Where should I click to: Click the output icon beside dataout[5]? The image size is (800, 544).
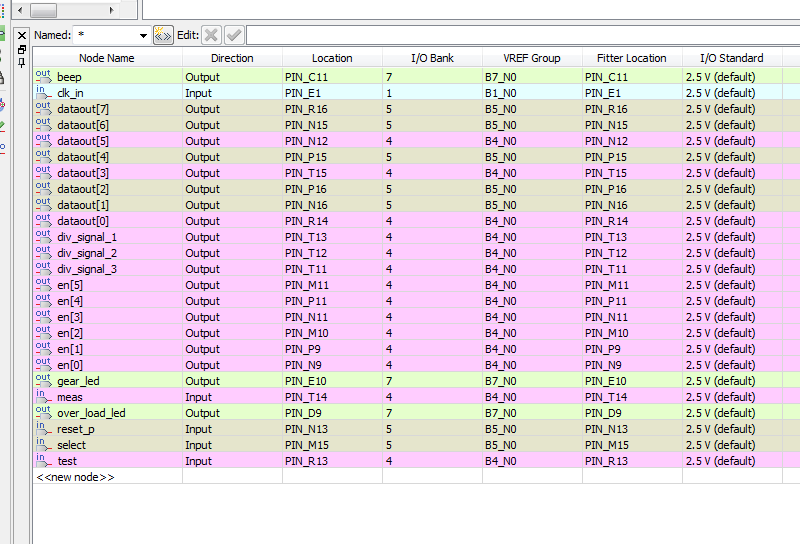(43, 140)
